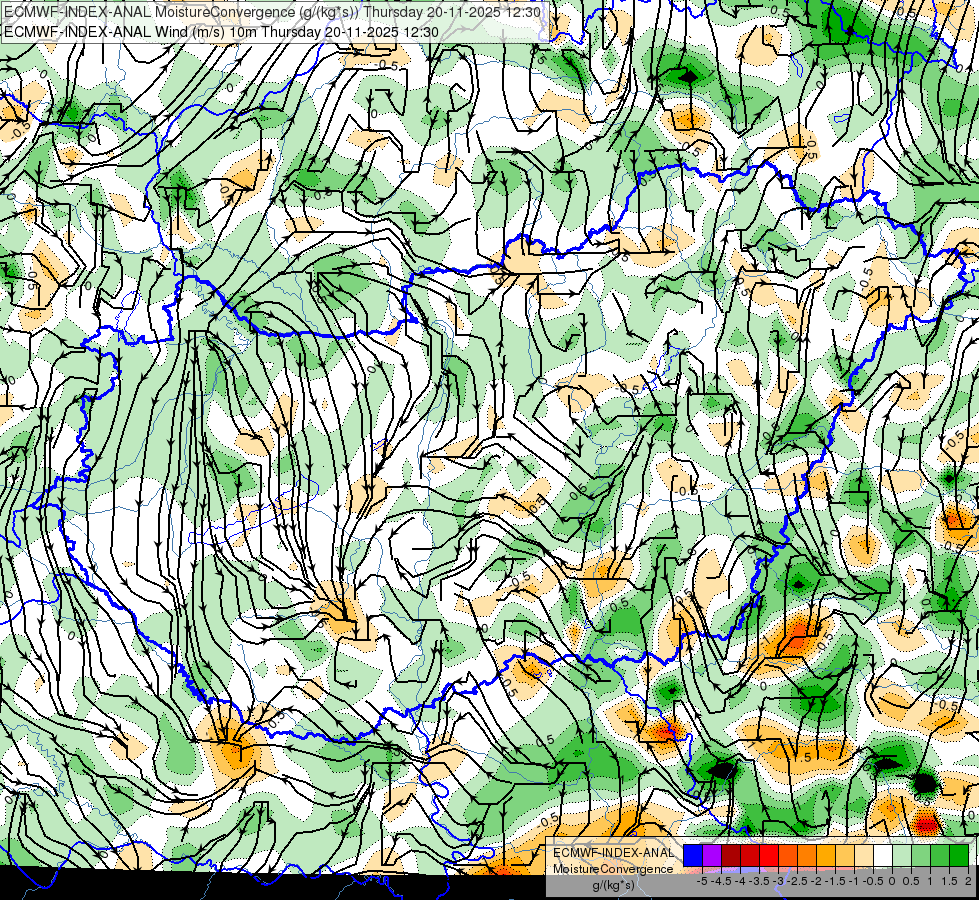Image resolution: width=979 pixels, height=900 pixels.
Task: Click legend swatch between -2 and -1.5 ticks
Action: point(826,855)
